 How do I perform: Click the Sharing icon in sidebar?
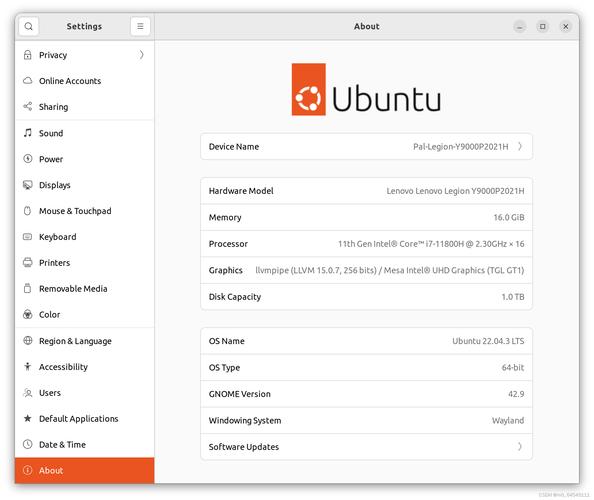[28, 106]
